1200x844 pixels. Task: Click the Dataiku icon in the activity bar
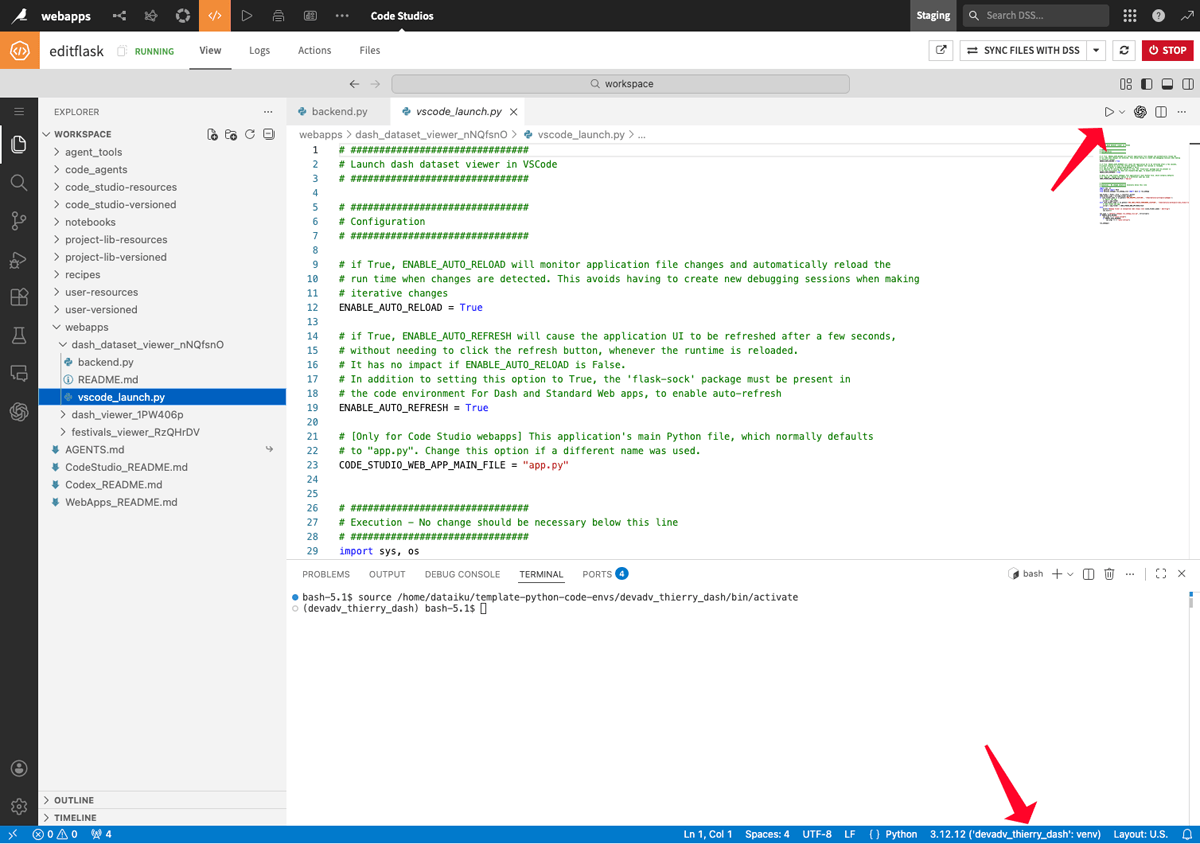18,411
